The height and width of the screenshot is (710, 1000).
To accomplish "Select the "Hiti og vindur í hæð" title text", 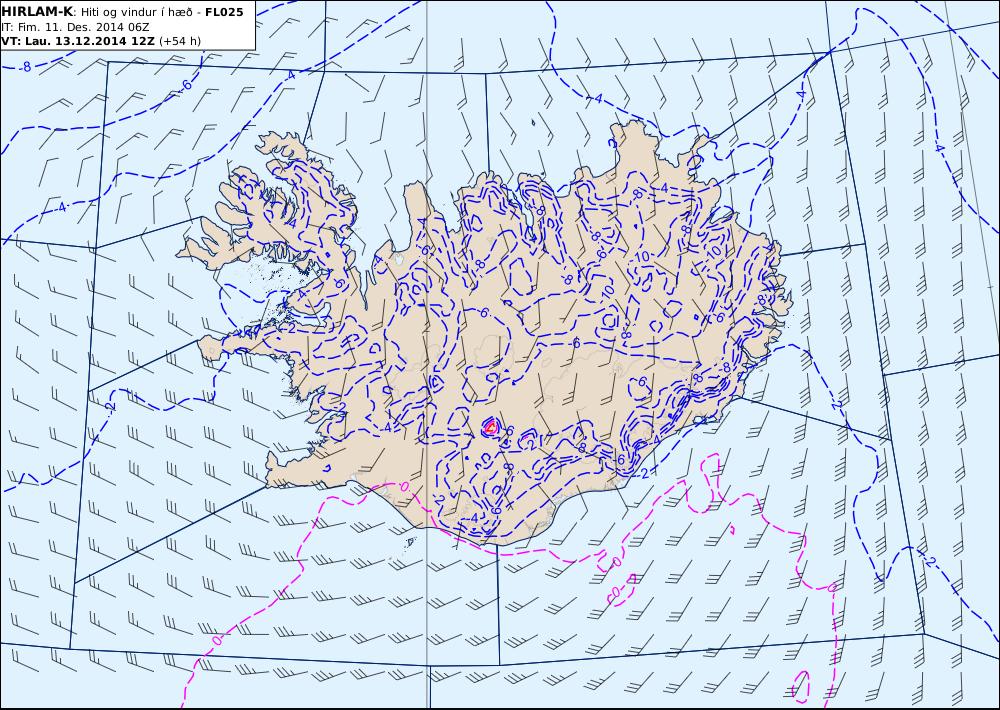I will coord(138,12).
